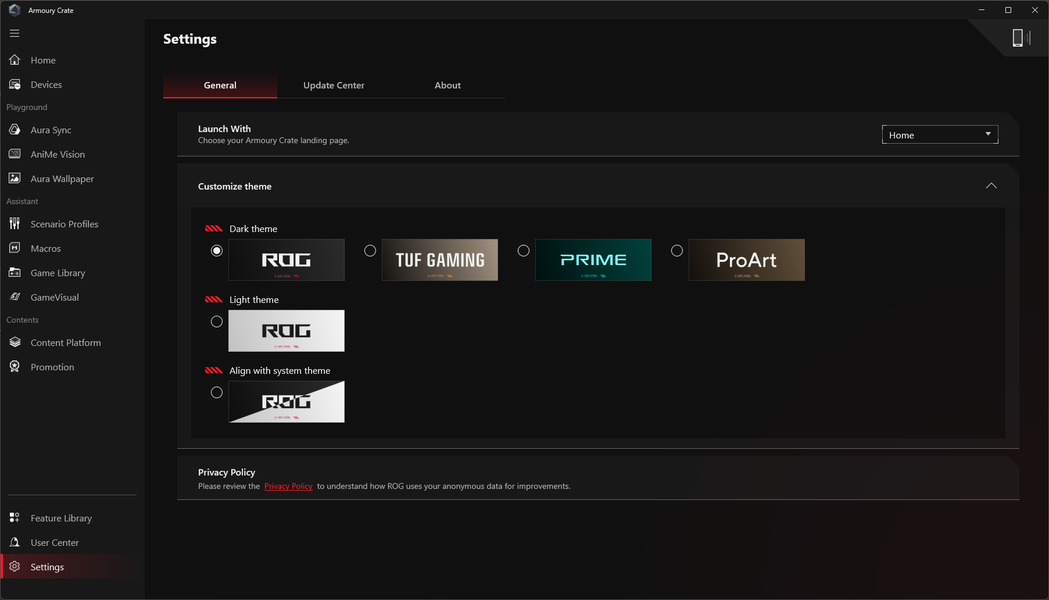
Task: Switch to the Update Center tab
Action: click(x=334, y=85)
